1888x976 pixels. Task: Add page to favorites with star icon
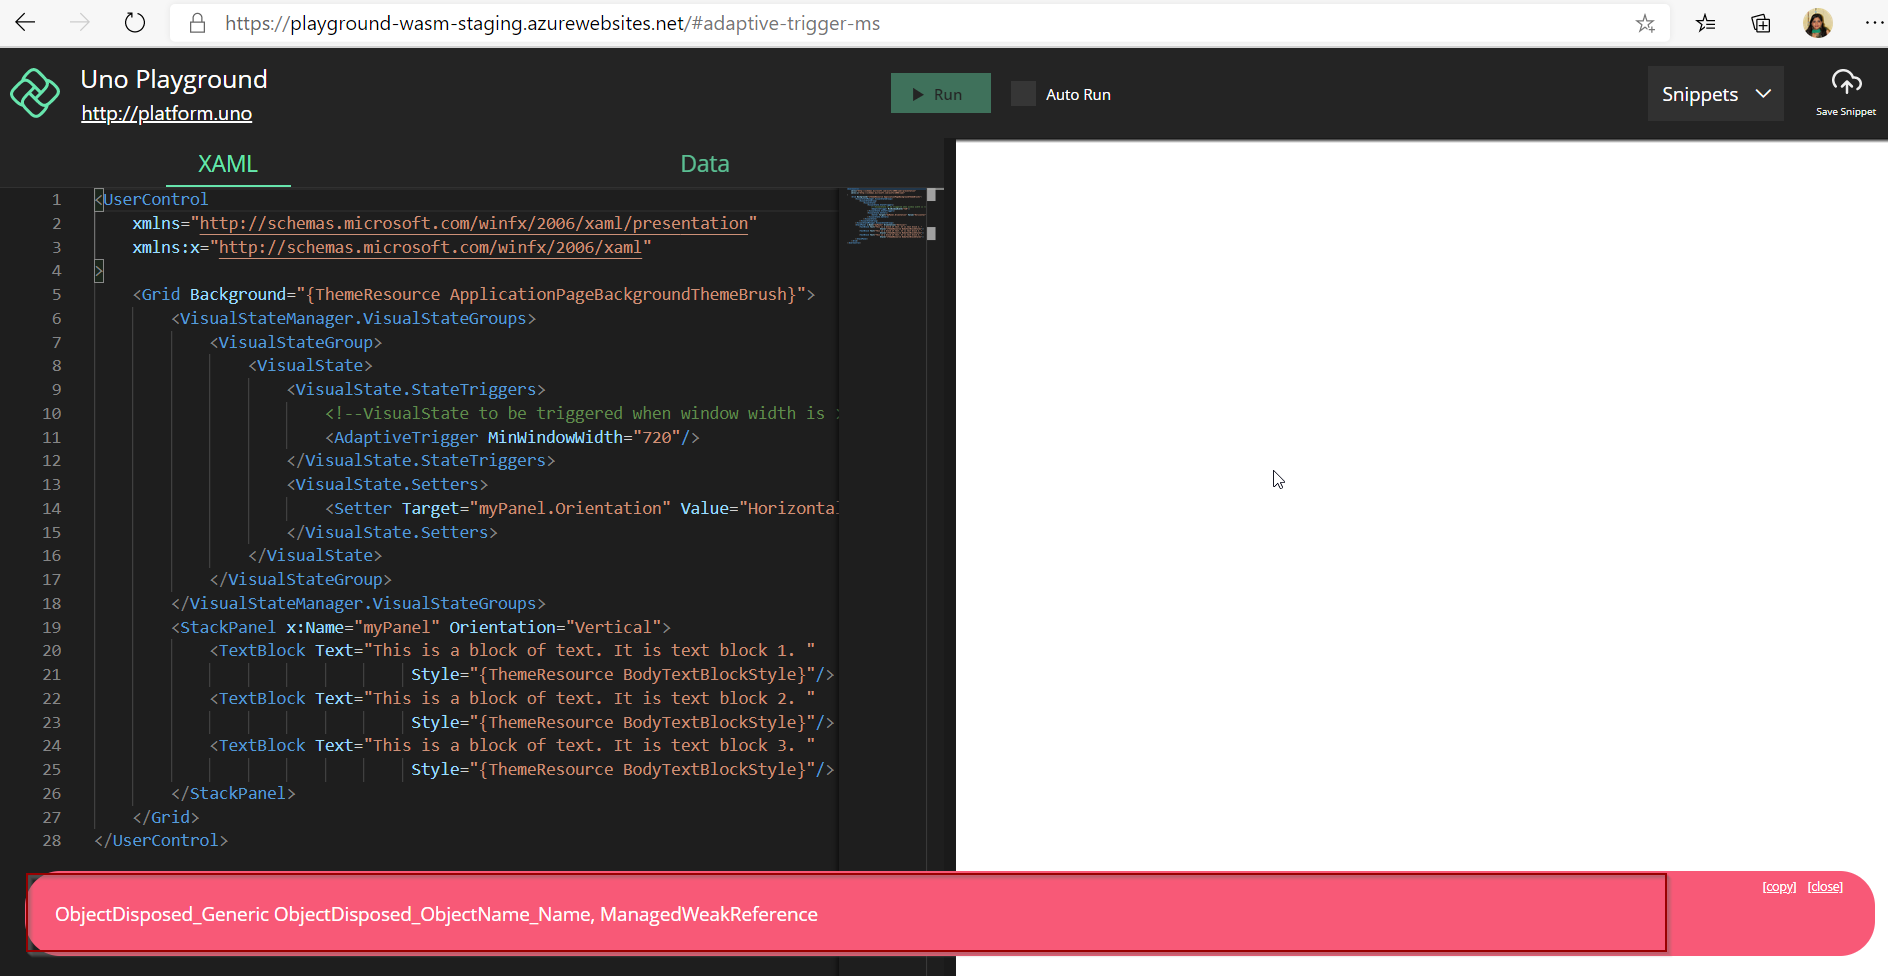(x=1646, y=22)
